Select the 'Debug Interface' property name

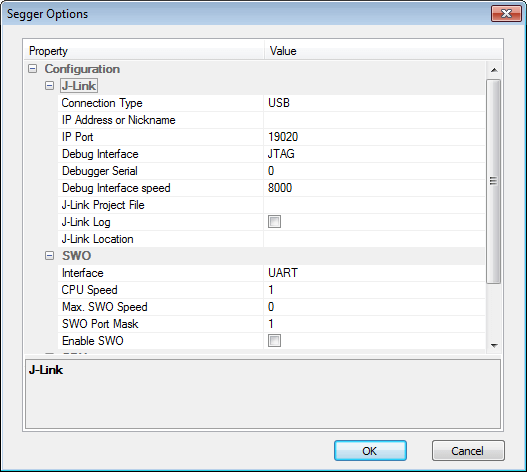tap(100, 154)
